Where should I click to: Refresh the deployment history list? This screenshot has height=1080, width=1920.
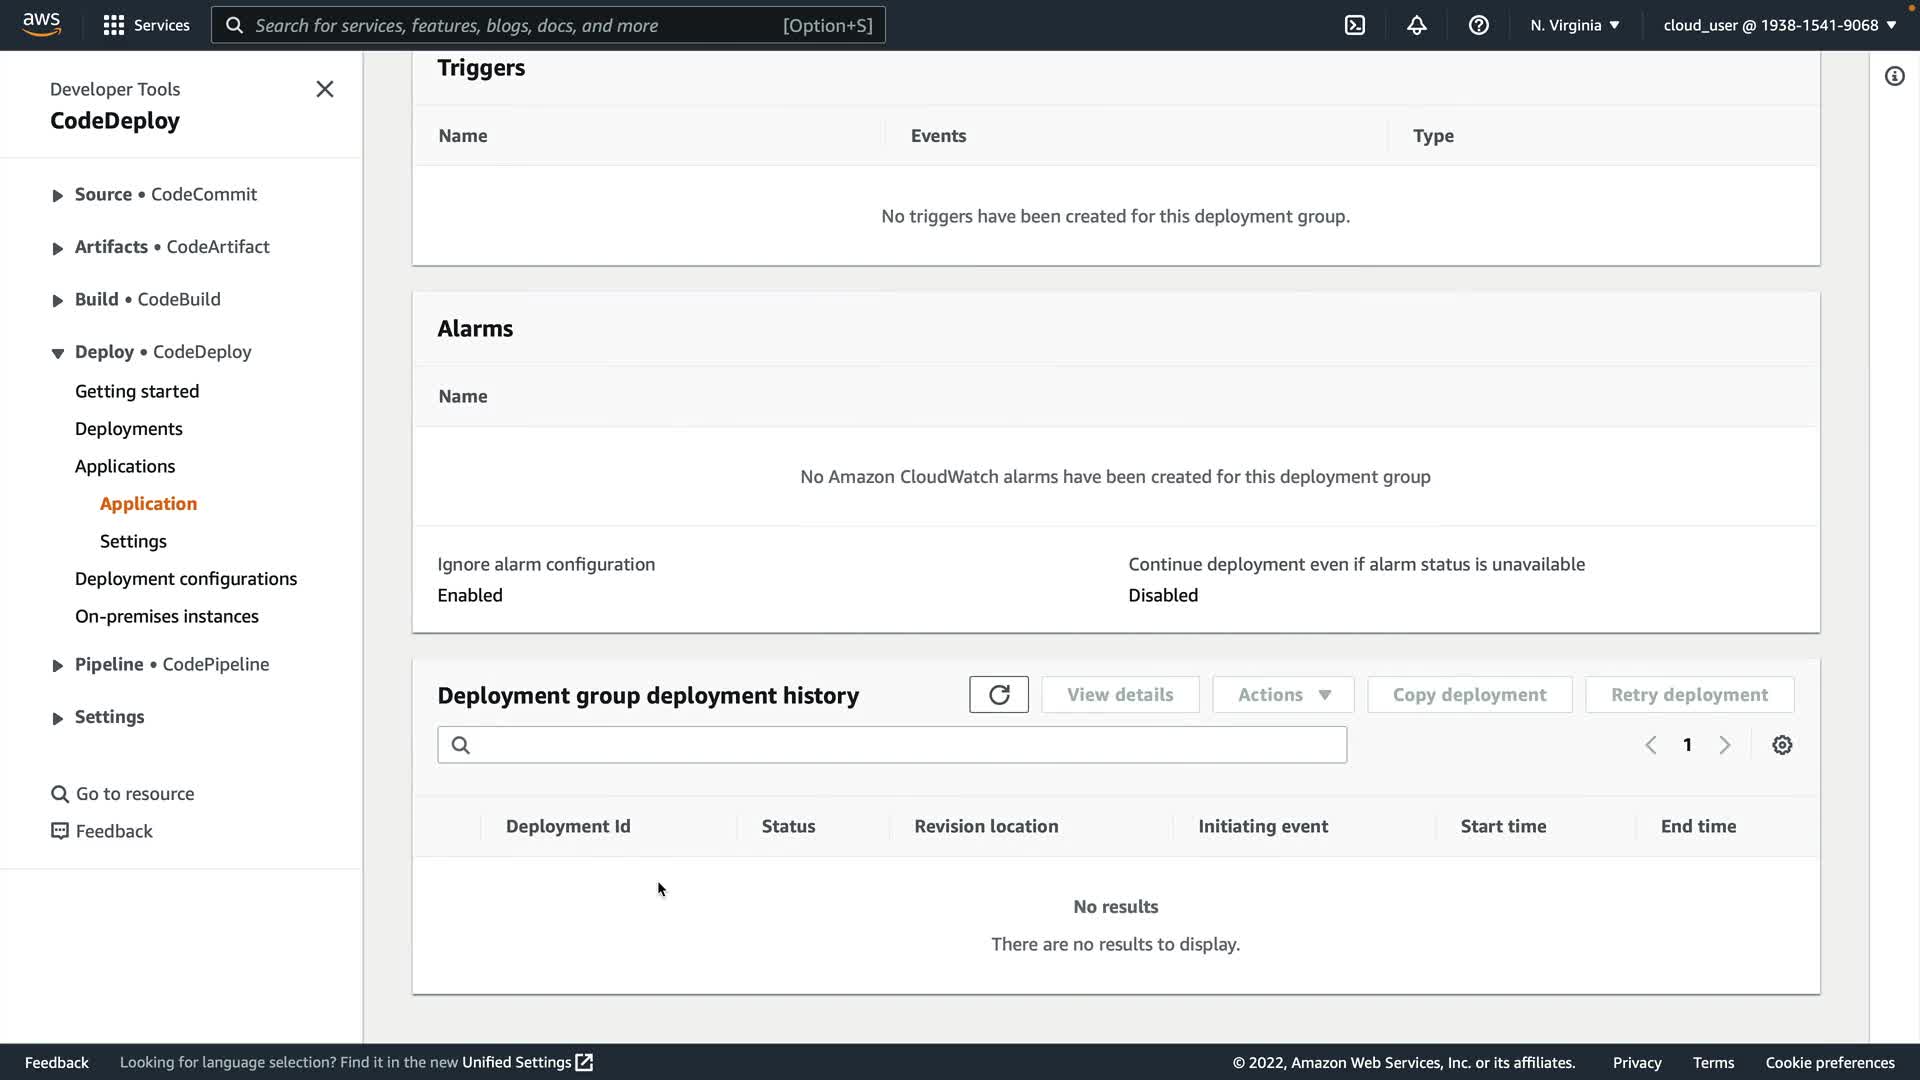(998, 695)
